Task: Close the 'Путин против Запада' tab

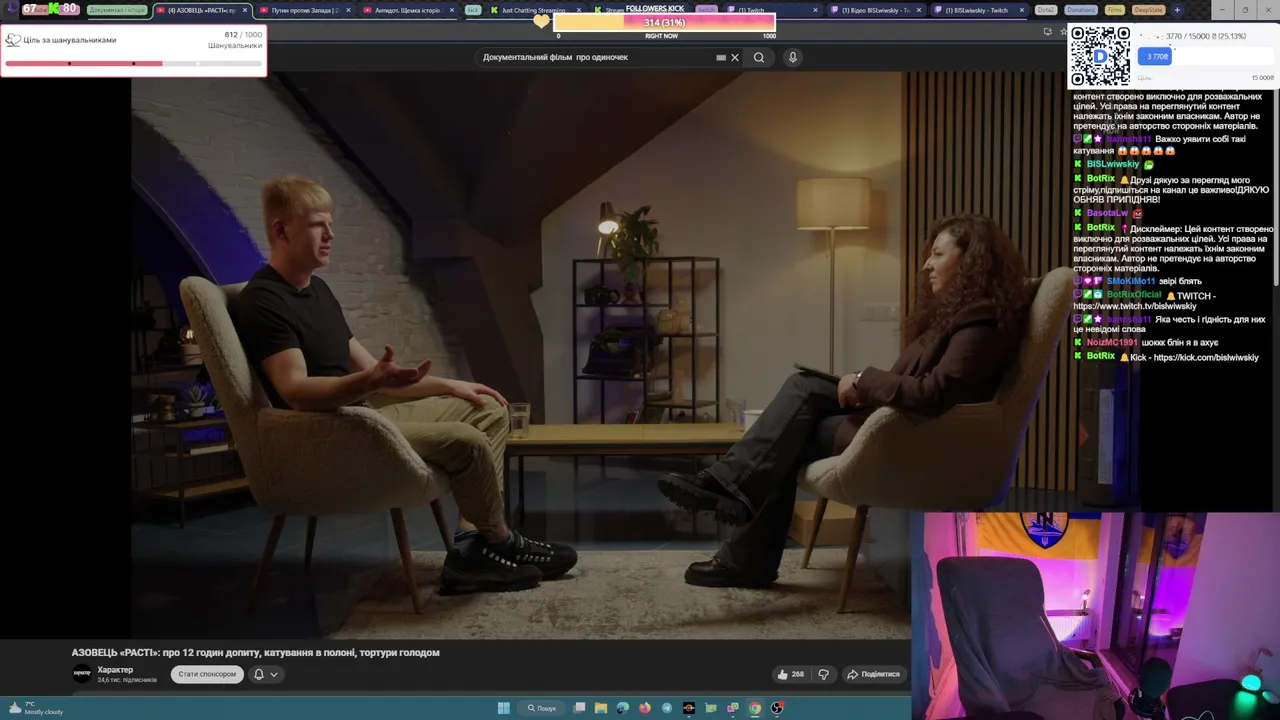Action: coord(348,10)
